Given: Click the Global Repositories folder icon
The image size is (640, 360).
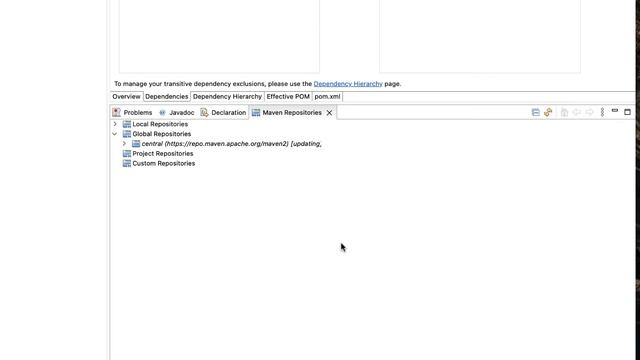Looking at the screenshot, I should 127,134.
